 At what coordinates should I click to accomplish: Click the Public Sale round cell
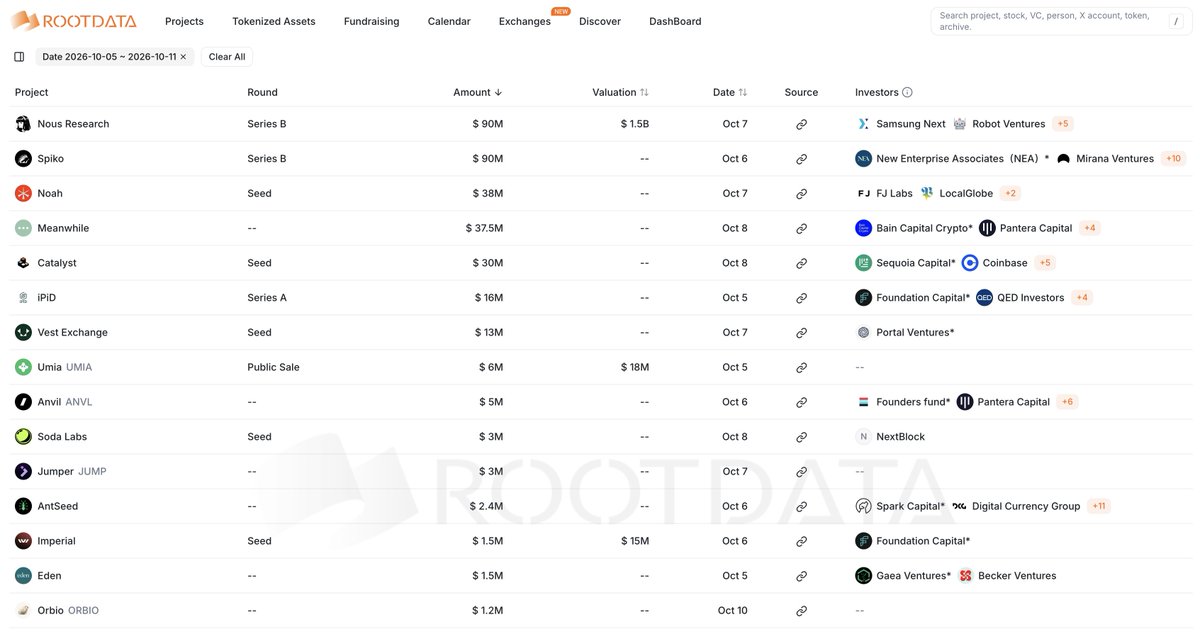273,367
